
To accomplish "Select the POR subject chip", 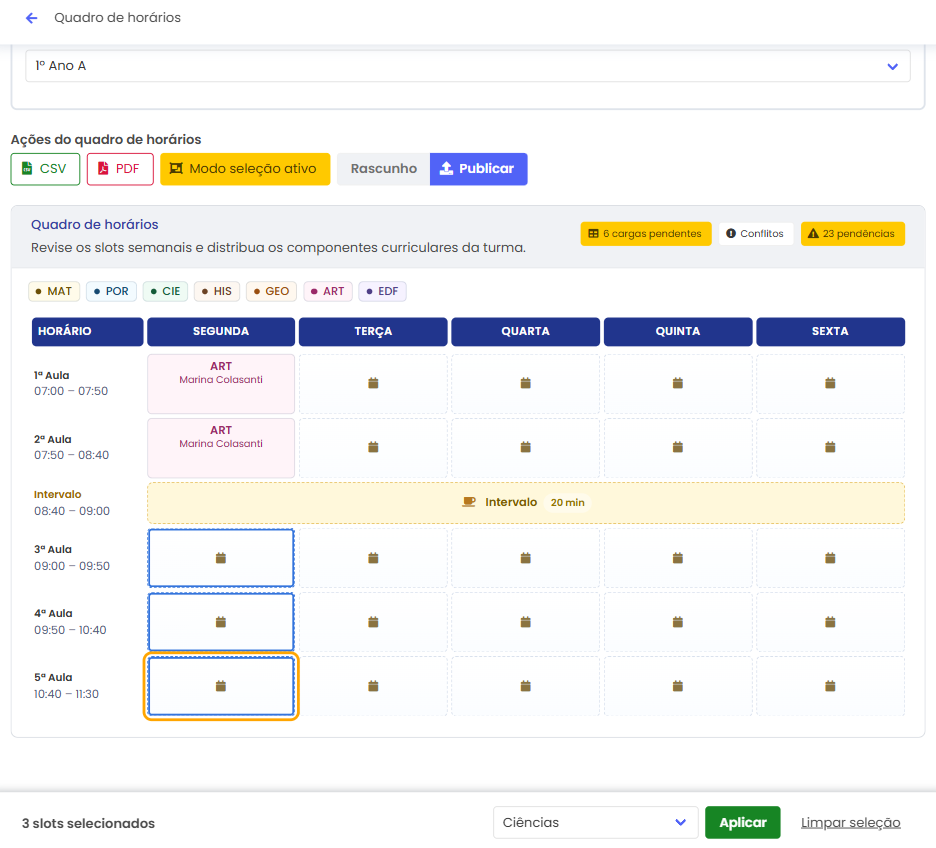I will [112, 291].
